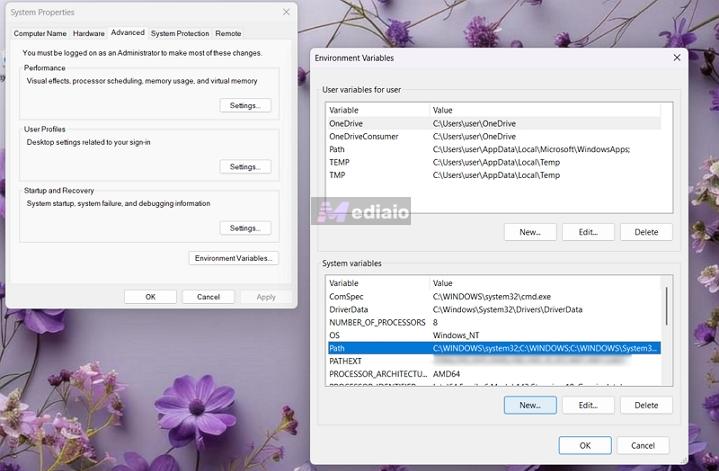
Task: Select the Advanced tab
Action: [x=127, y=33]
